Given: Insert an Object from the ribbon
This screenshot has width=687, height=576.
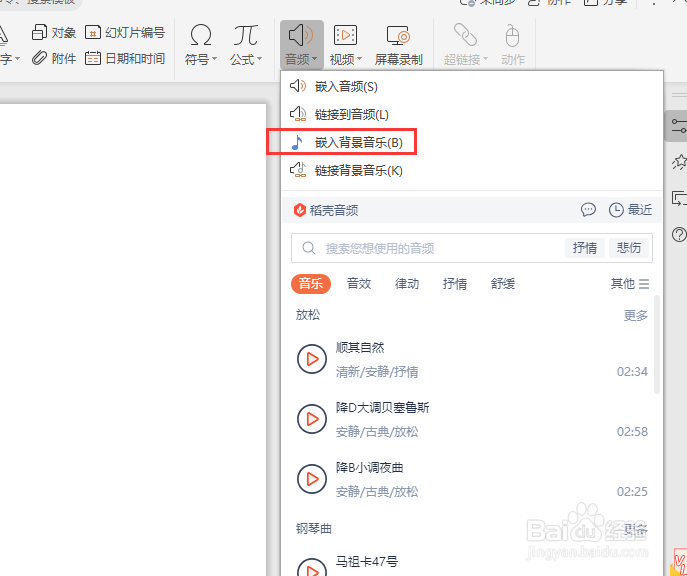Looking at the screenshot, I should (x=54, y=33).
